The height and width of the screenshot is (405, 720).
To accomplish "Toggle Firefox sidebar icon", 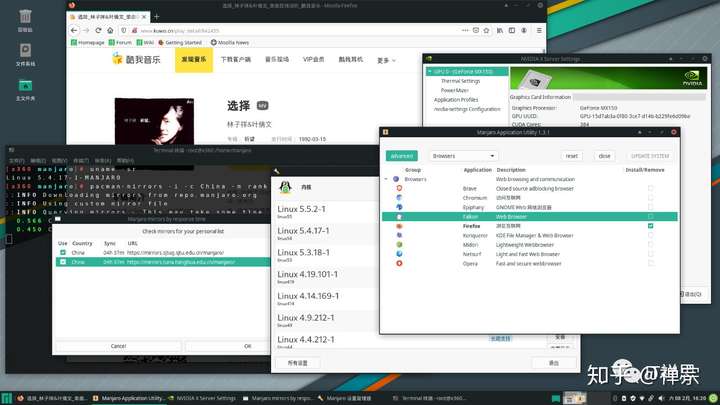I will click(x=512, y=30).
